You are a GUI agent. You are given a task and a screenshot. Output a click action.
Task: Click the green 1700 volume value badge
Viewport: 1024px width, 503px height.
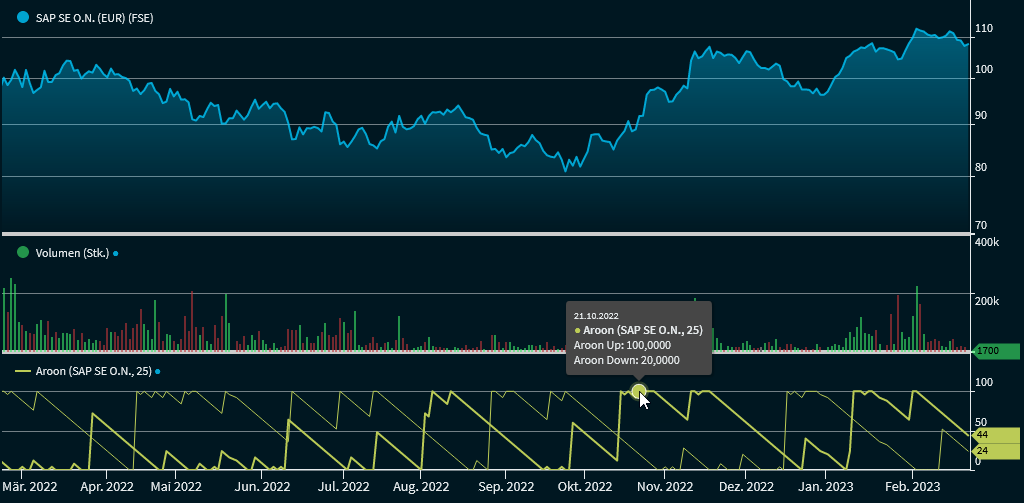tap(996, 351)
